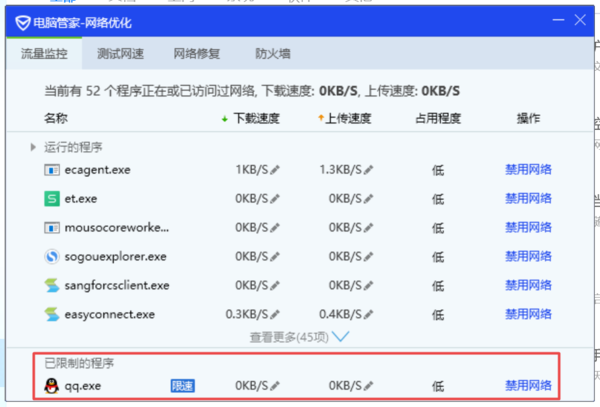The height and width of the screenshot is (407, 600).
Task: Click the 限速 badge next to qq.exe
Action: (x=183, y=385)
